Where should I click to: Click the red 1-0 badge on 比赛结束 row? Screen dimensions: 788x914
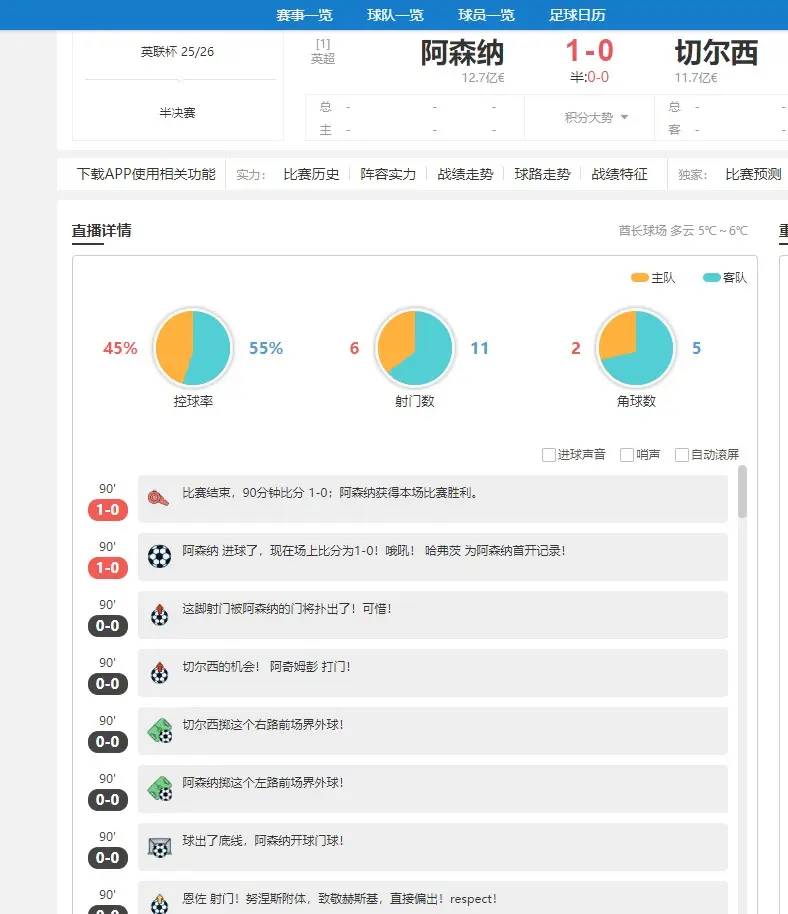pos(108,510)
